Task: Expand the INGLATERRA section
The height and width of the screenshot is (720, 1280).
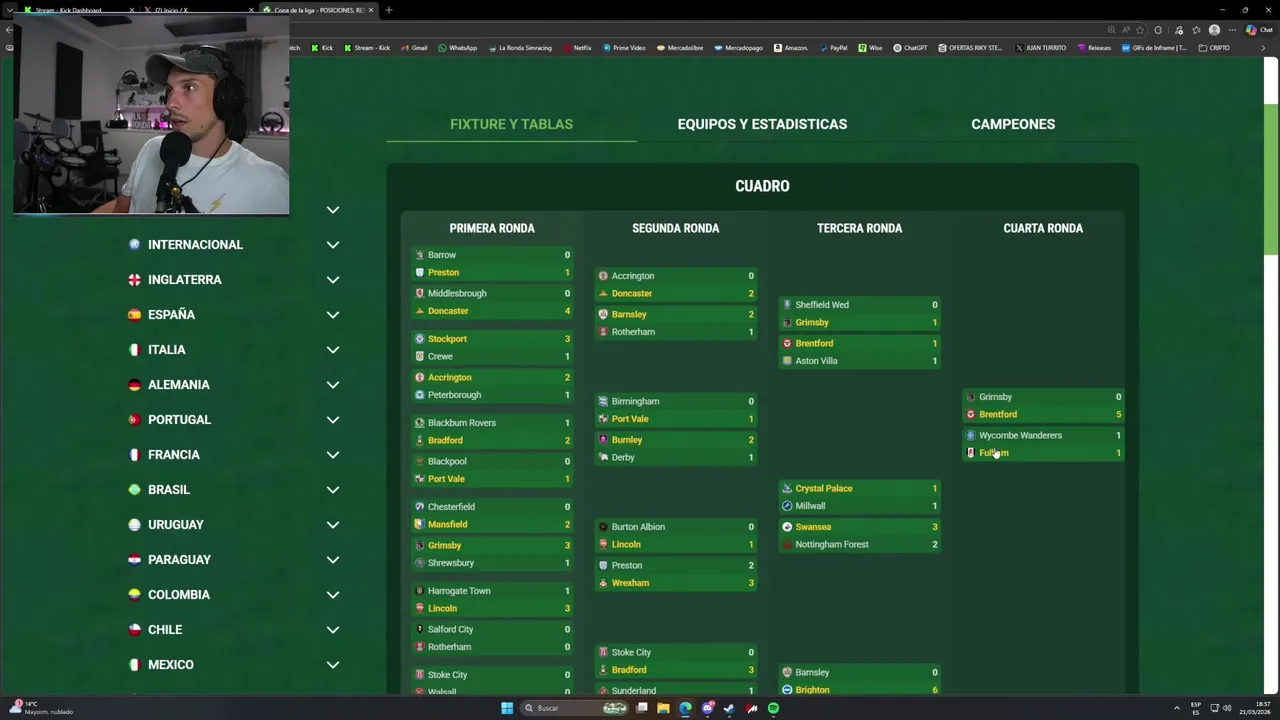Action: coord(235,279)
